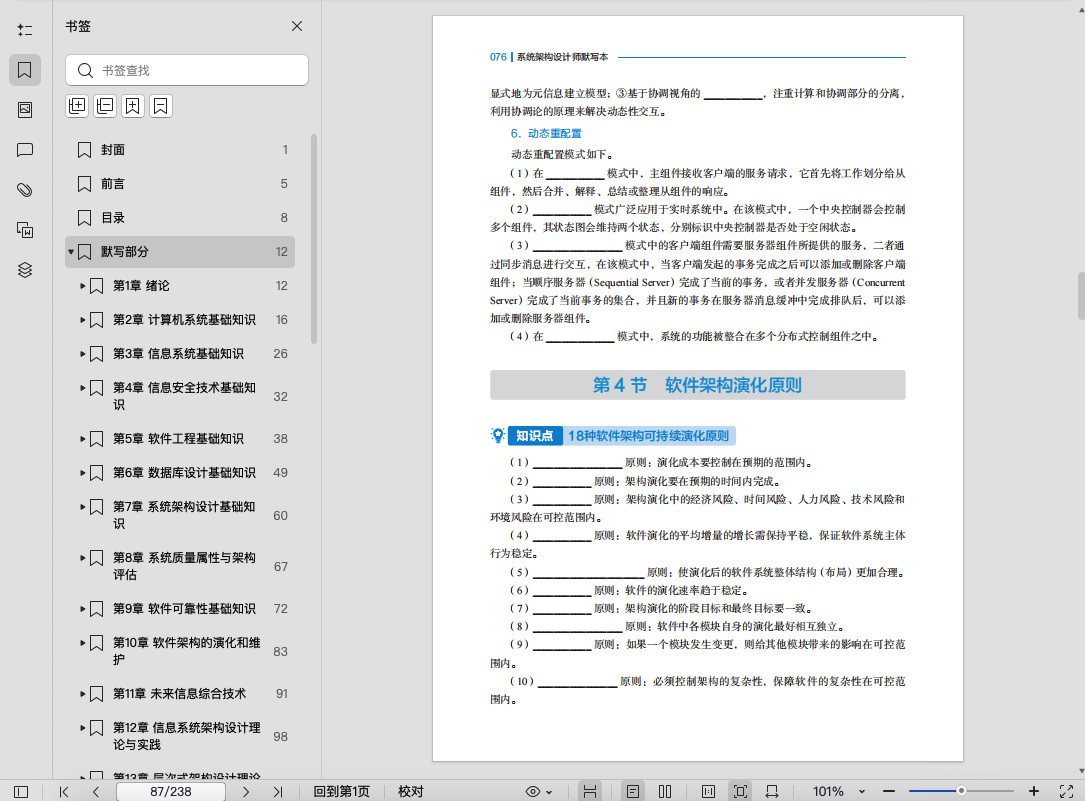Open the attachments paperclip icon
The width and height of the screenshot is (1085, 801).
(x=25, y=190)
